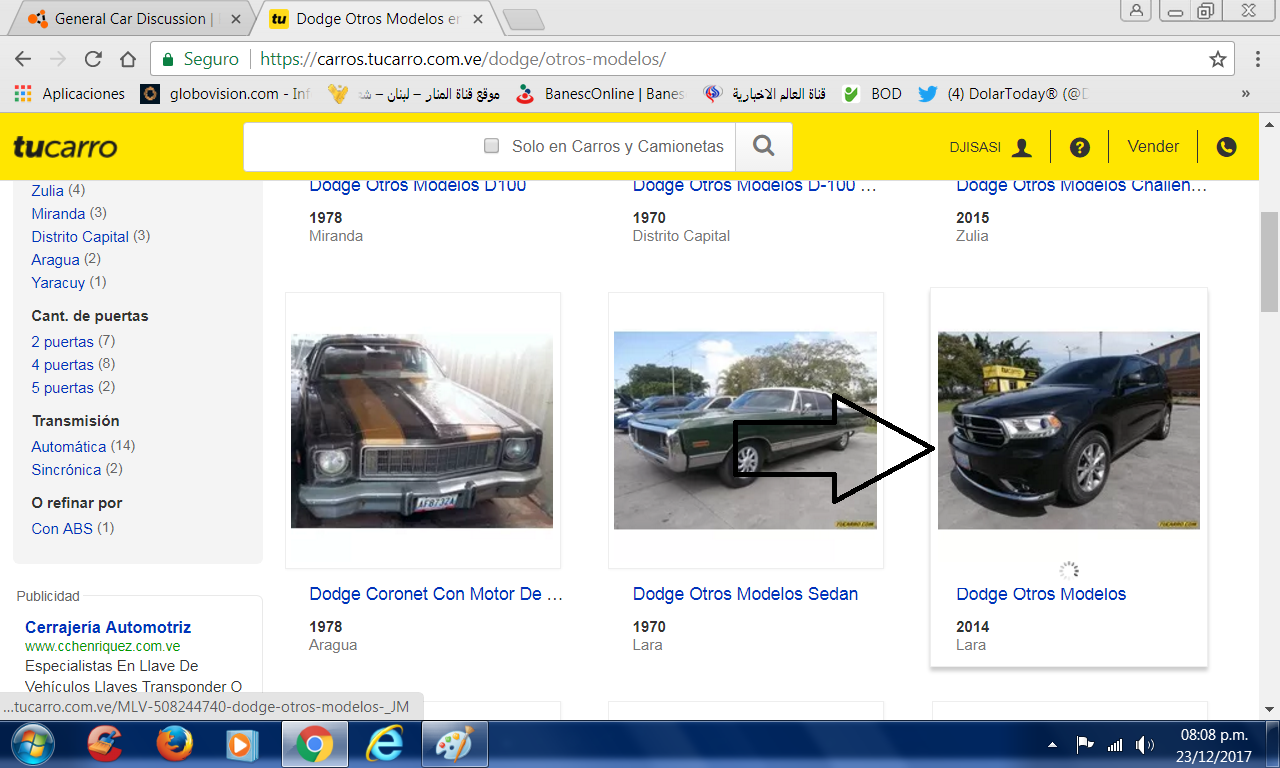Screen dimensions: 1280x768
Task: Filter by 5 puertas
Action: click(62, 387)
